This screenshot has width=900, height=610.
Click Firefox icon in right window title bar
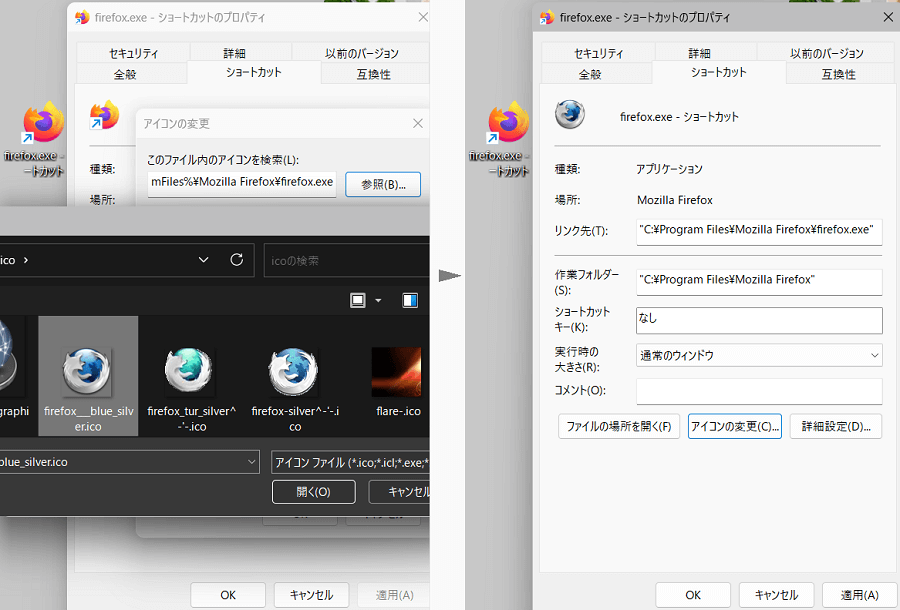point(548,17)
